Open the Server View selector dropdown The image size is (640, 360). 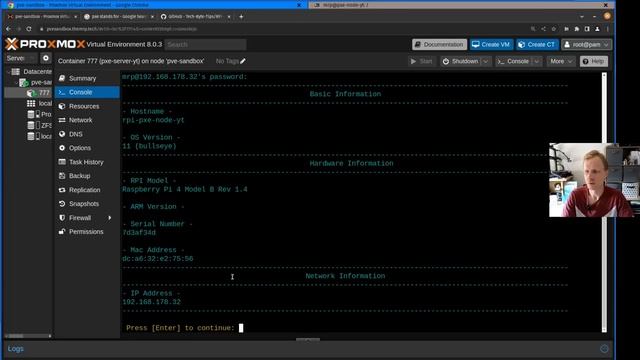(20, 58)
